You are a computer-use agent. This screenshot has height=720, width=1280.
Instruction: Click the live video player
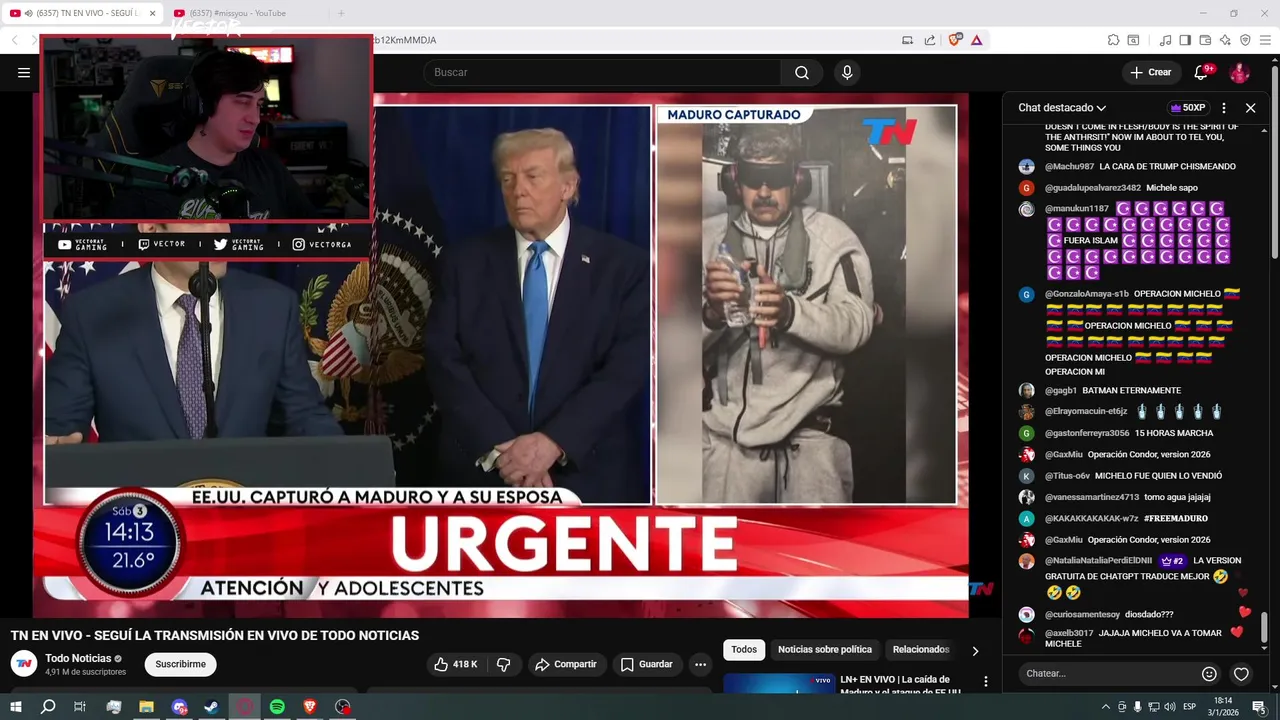coord(500,355)
